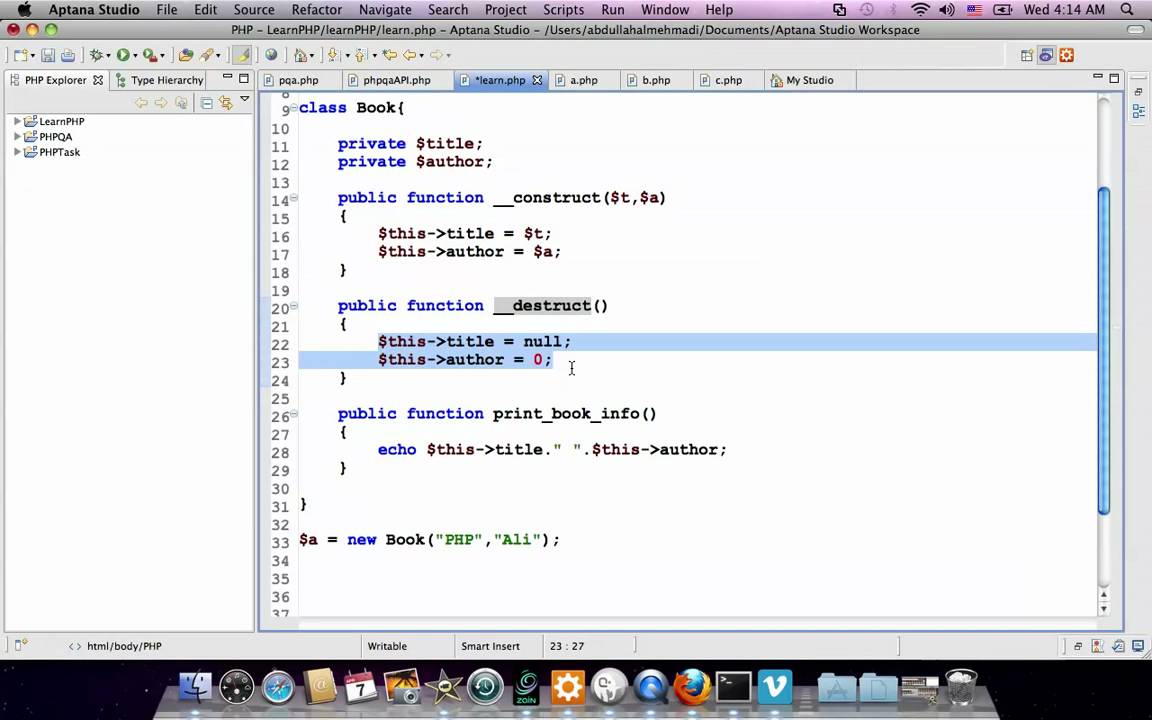1152x720 pixels.
Task: Toggle the highlighted marker toolbar button
Action: [x=242, y=55]
